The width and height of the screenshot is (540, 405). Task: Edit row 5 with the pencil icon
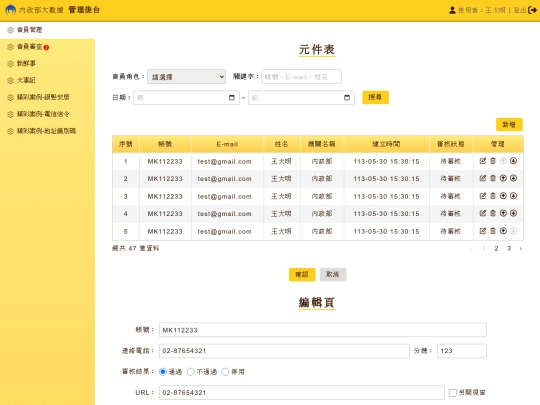tap(483, 231)
